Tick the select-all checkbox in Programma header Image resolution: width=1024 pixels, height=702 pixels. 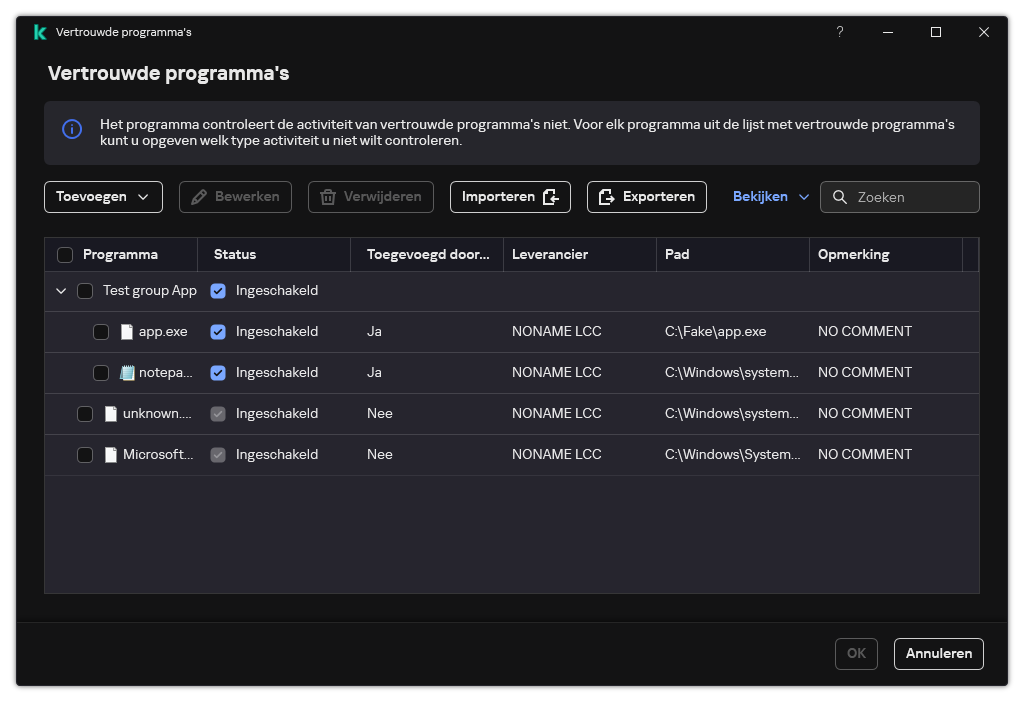point(65,255)
